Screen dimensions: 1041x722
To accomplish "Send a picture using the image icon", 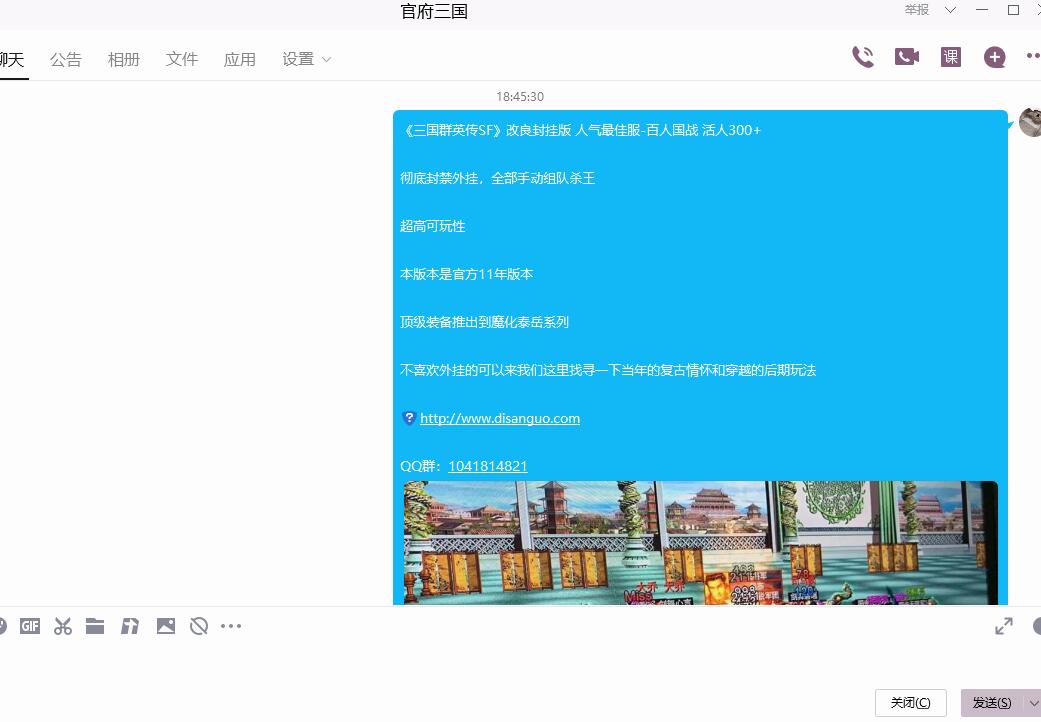I will click(x=166, y=626).
